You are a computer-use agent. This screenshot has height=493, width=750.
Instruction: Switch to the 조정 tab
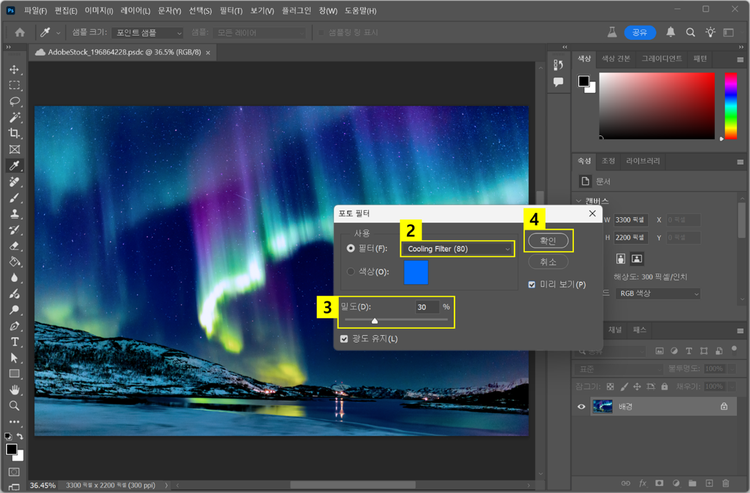pos(608,161)
